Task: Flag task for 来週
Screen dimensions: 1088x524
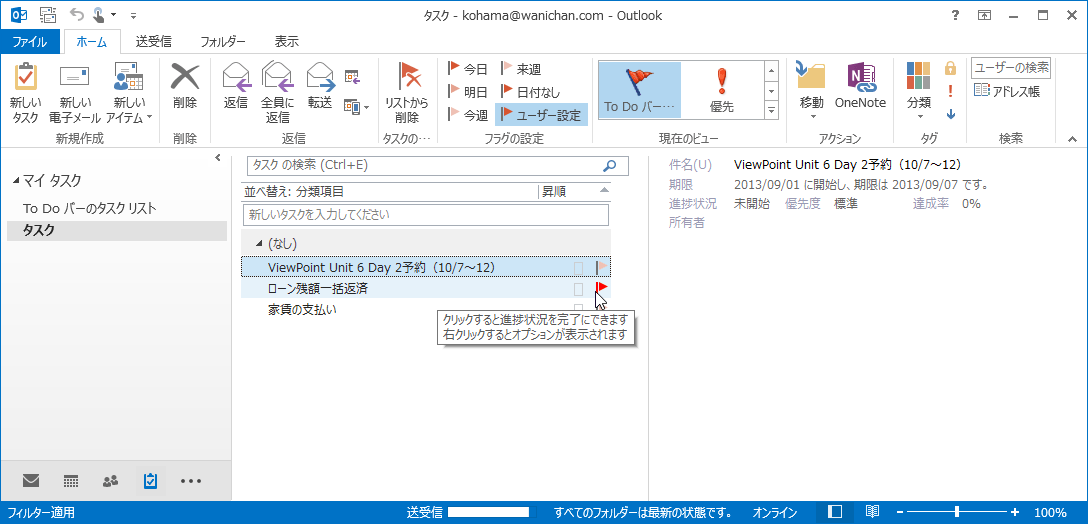Action: tap(520, 69)
